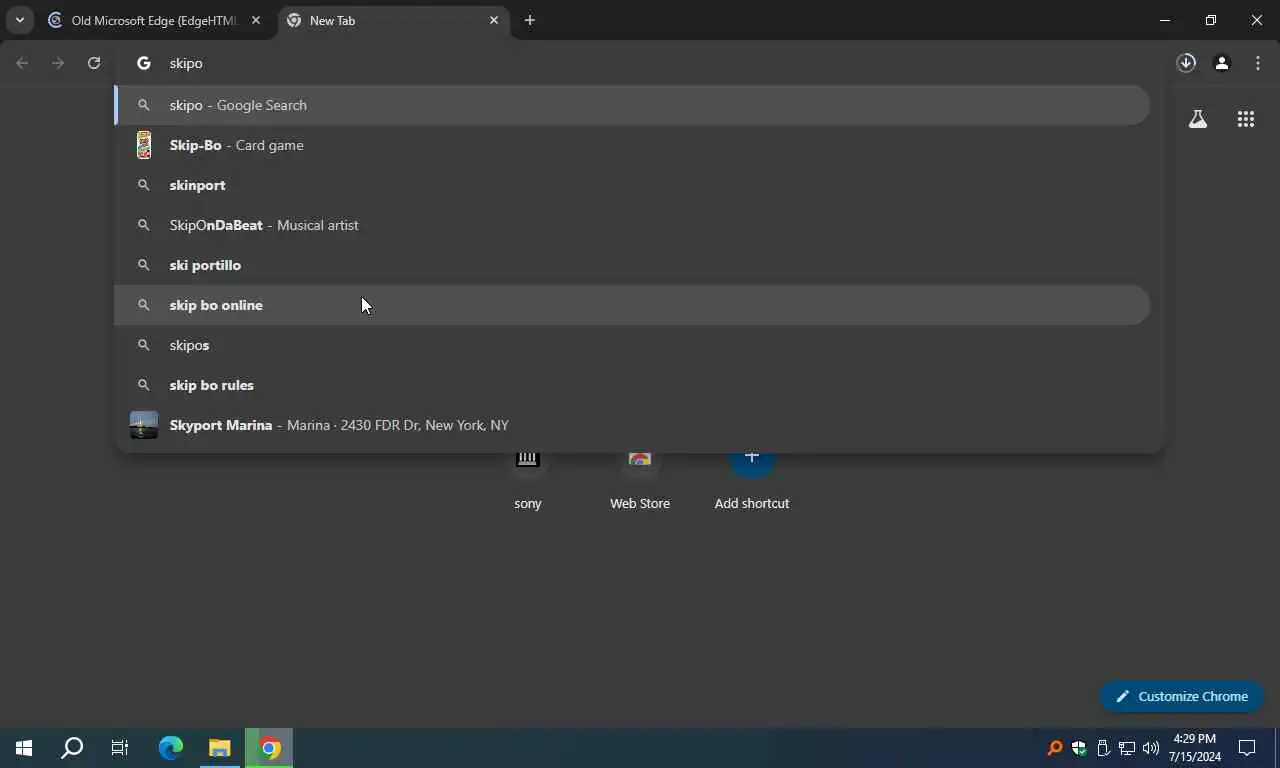
Task: Choose ski portillo suggestion
Action: [x=632, y=265]
